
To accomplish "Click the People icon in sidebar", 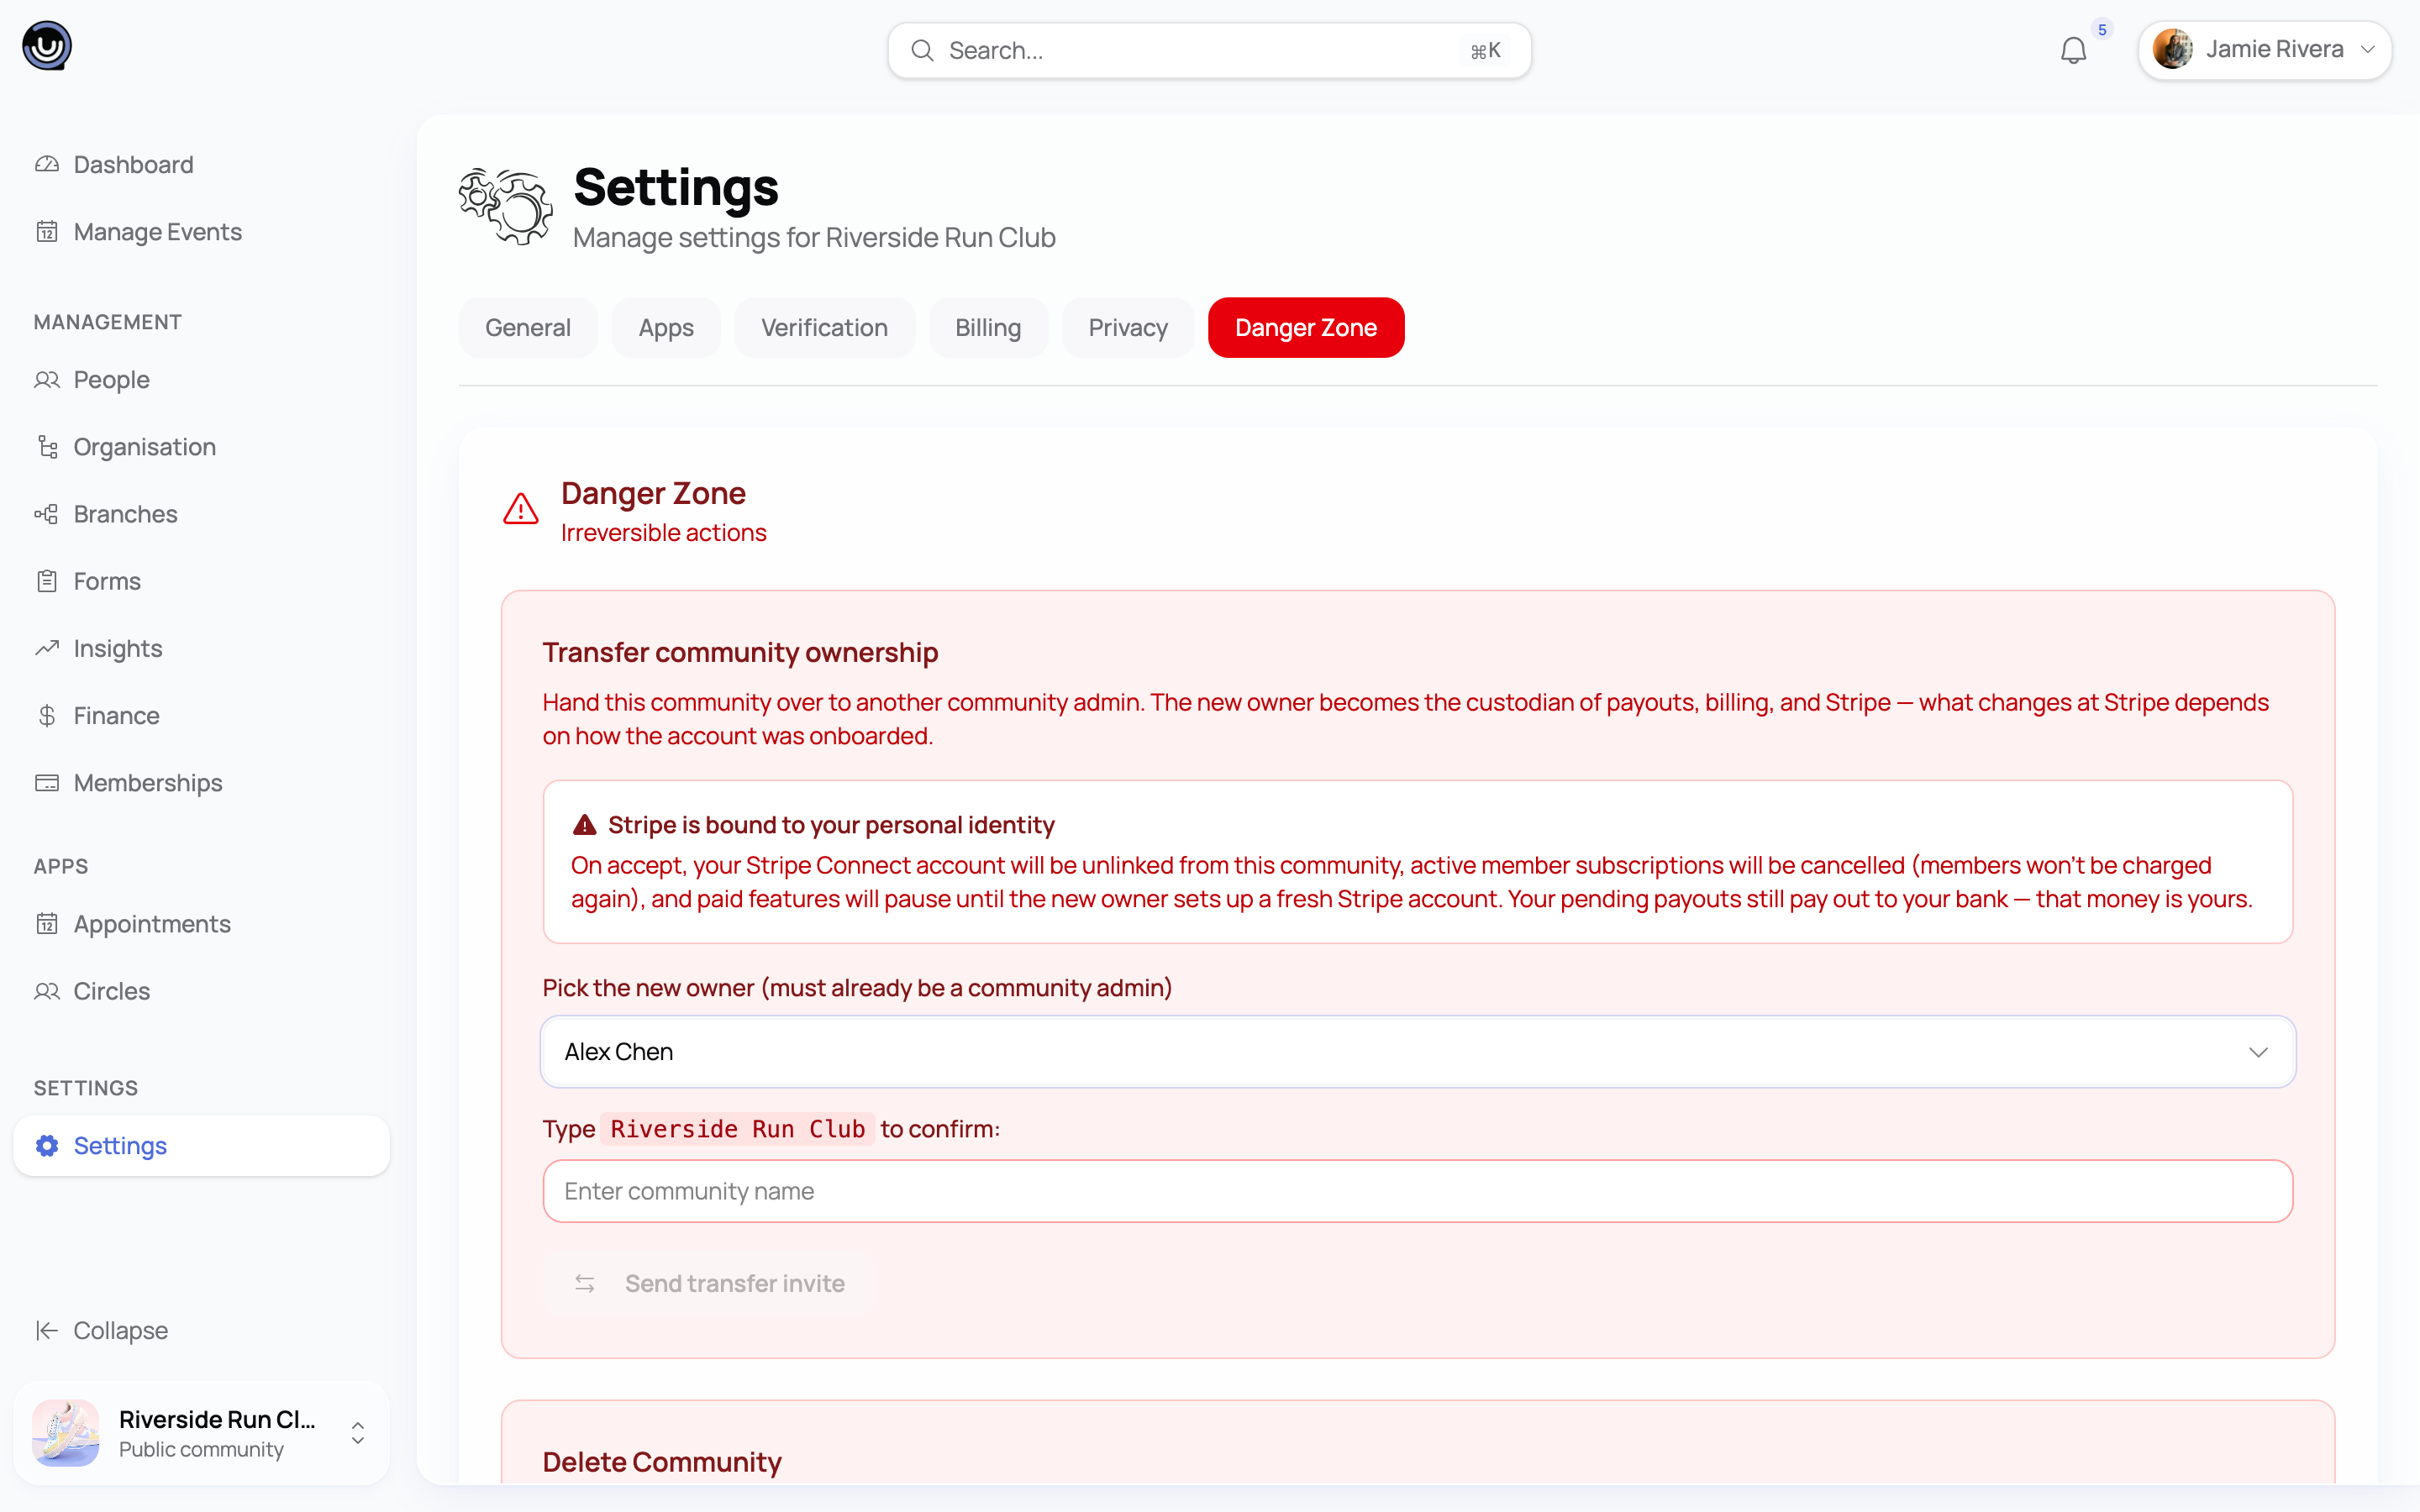I will (x=47, y=379).
